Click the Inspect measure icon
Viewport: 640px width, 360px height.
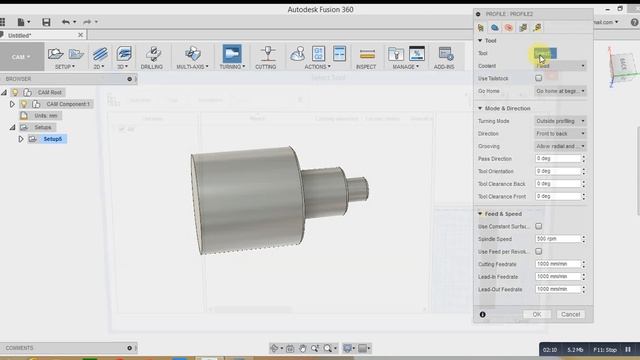[367, 54]
